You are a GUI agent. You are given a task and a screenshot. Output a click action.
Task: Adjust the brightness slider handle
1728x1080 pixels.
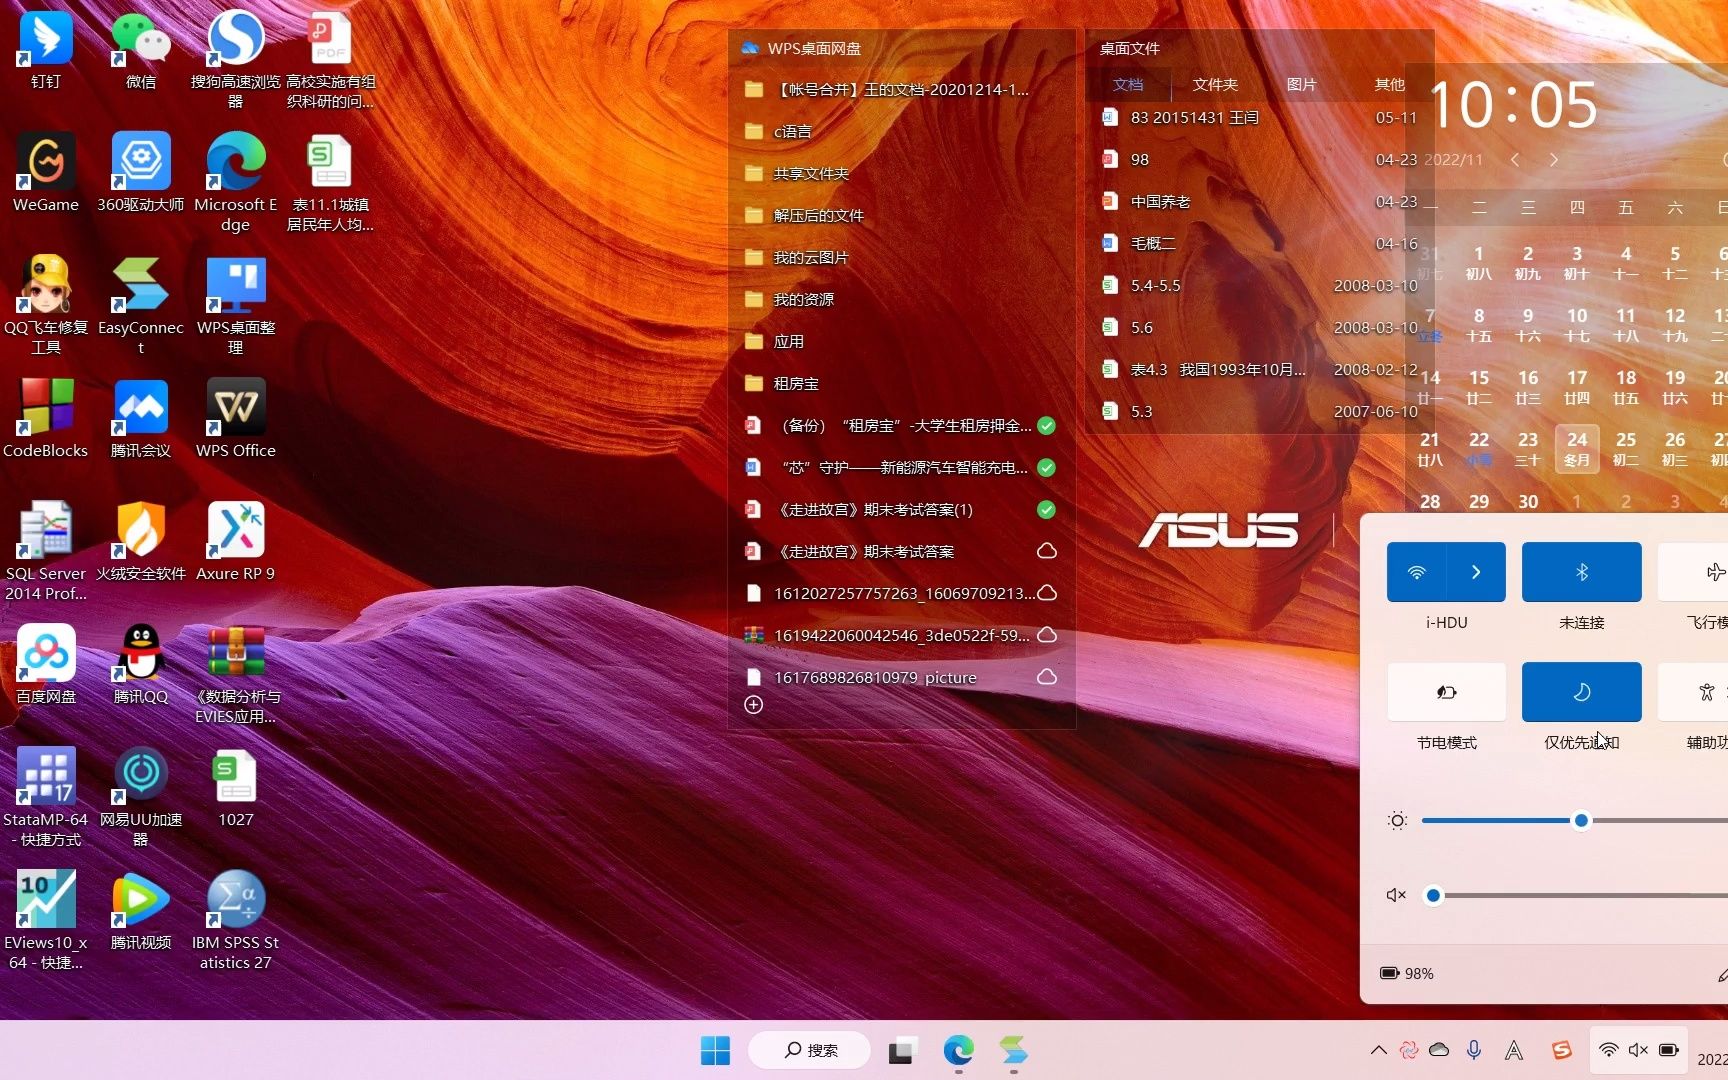1581,821
